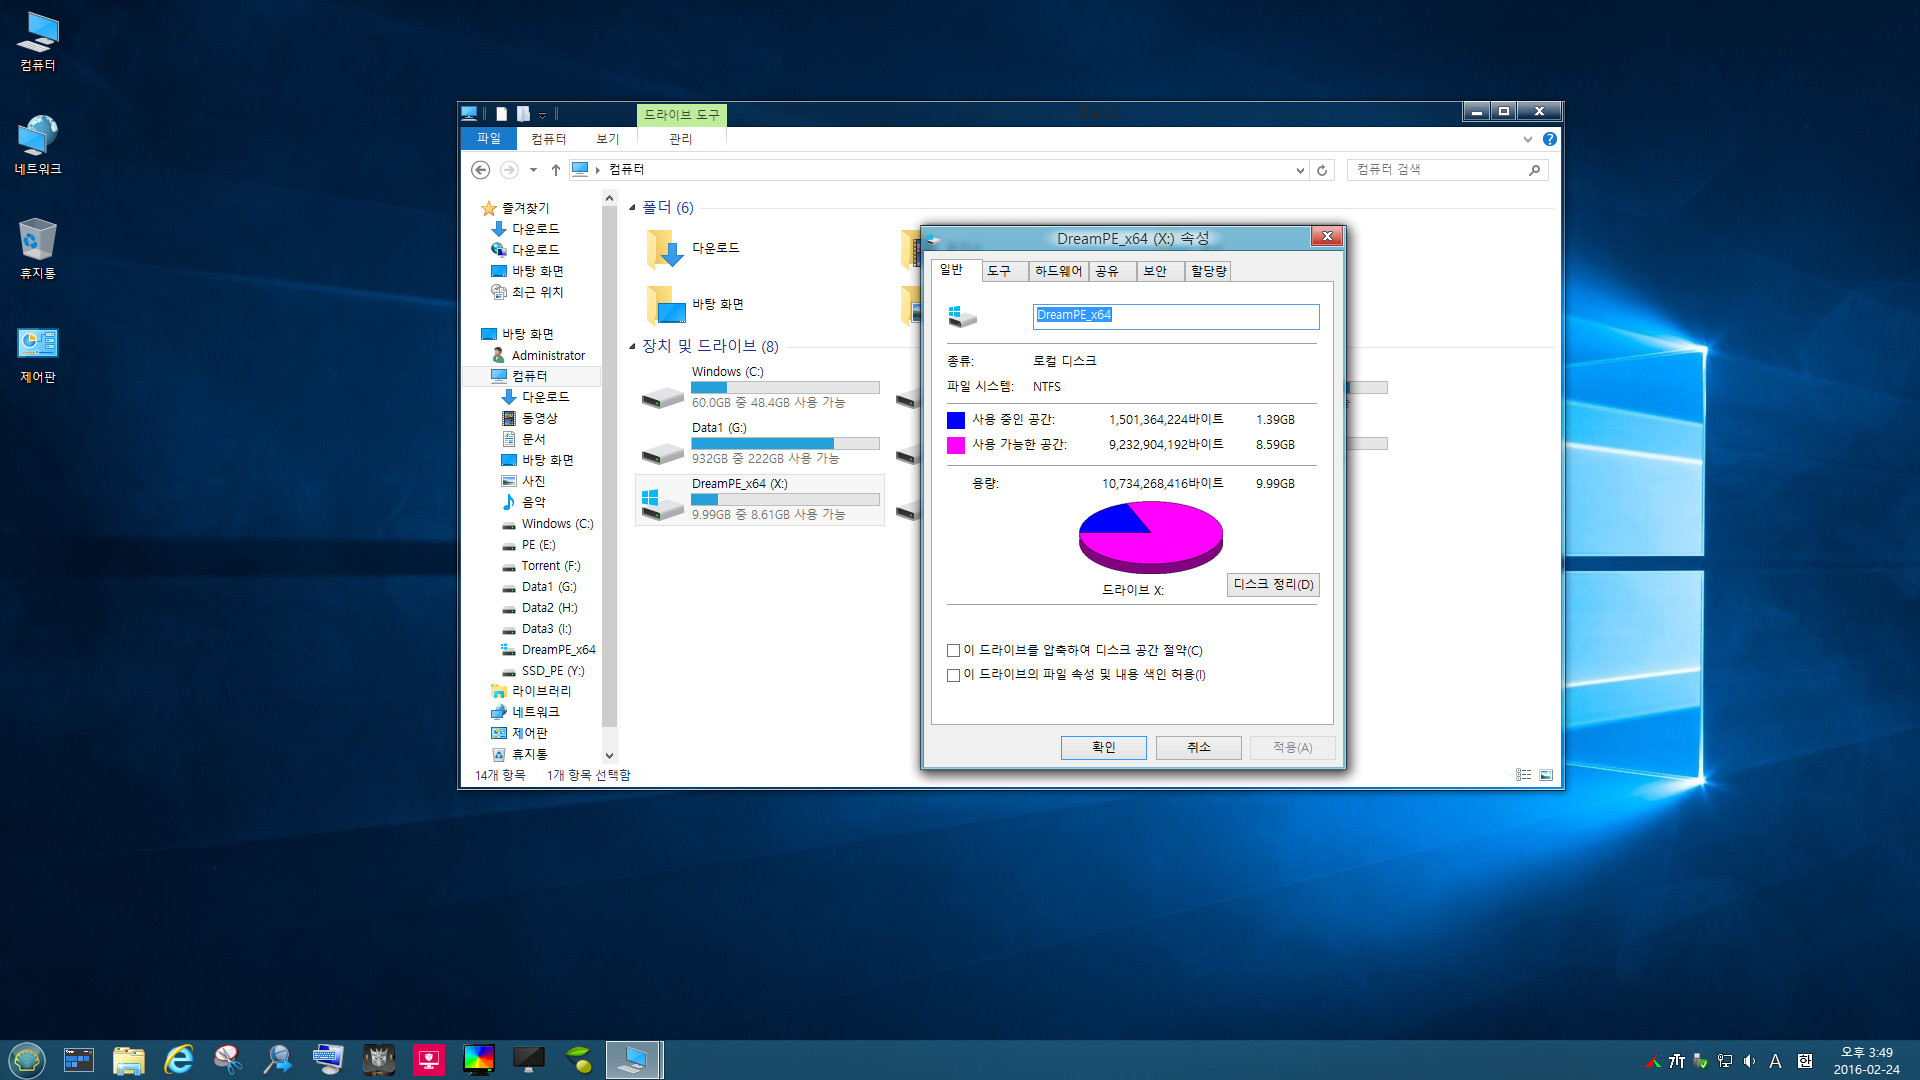Open quick access toolbar customize dropdown
This screenshot has width=1920, height=1080.
[x=543, y=114]
